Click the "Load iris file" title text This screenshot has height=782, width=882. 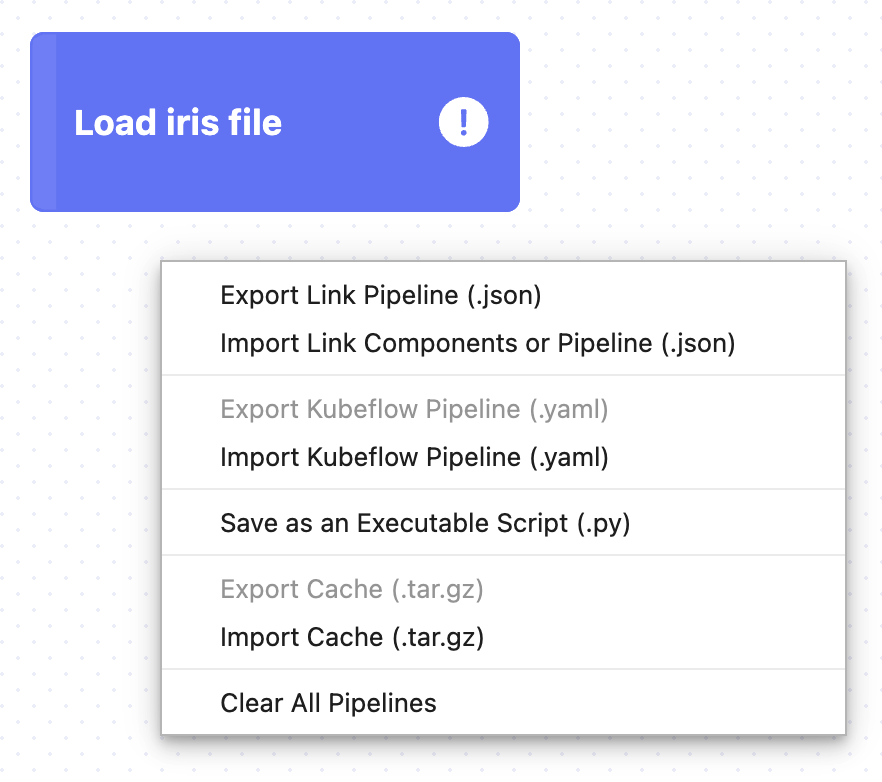(x=178, y=123)
